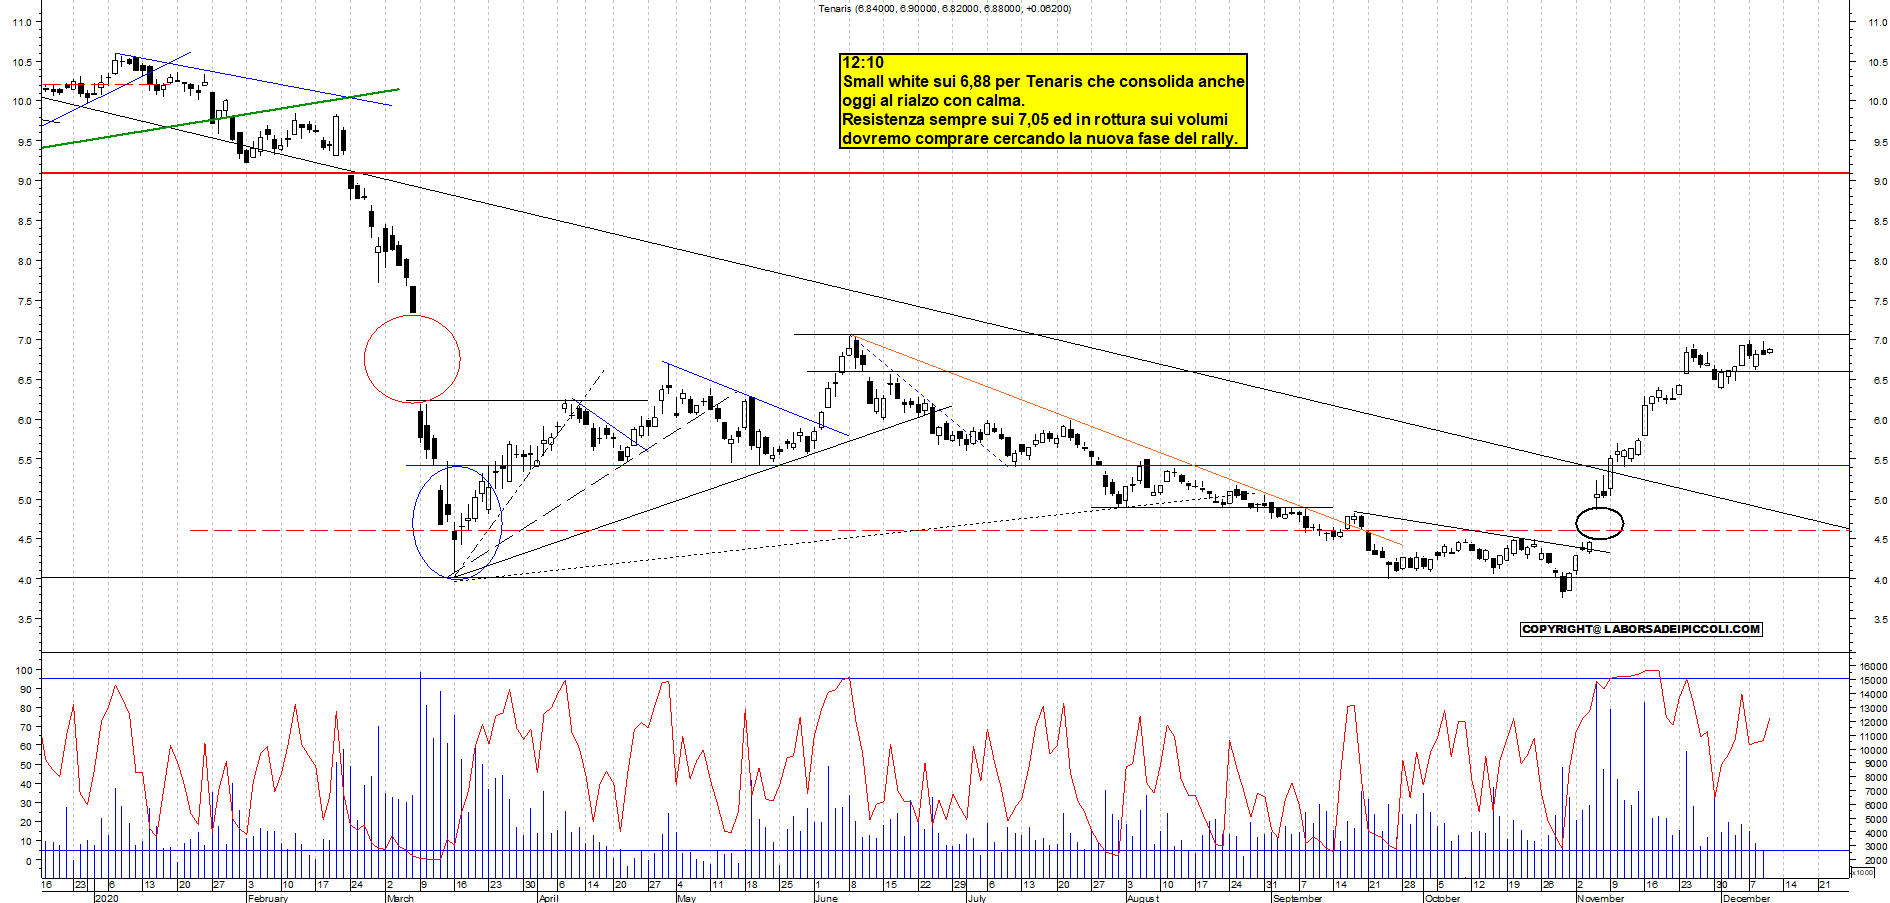Click '10000' on the volume right scale

1874,749
